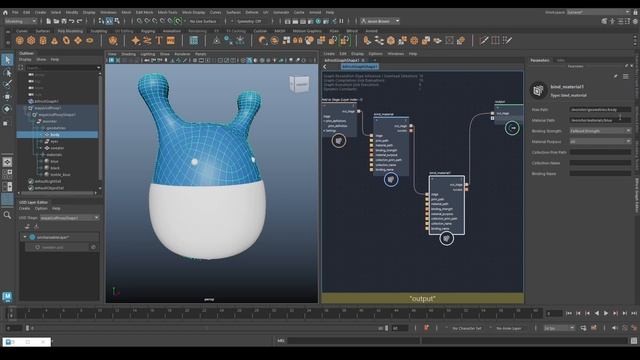Click the New Scene icon in status line
Screen dimensions: 640x360
tap(49, 21)
